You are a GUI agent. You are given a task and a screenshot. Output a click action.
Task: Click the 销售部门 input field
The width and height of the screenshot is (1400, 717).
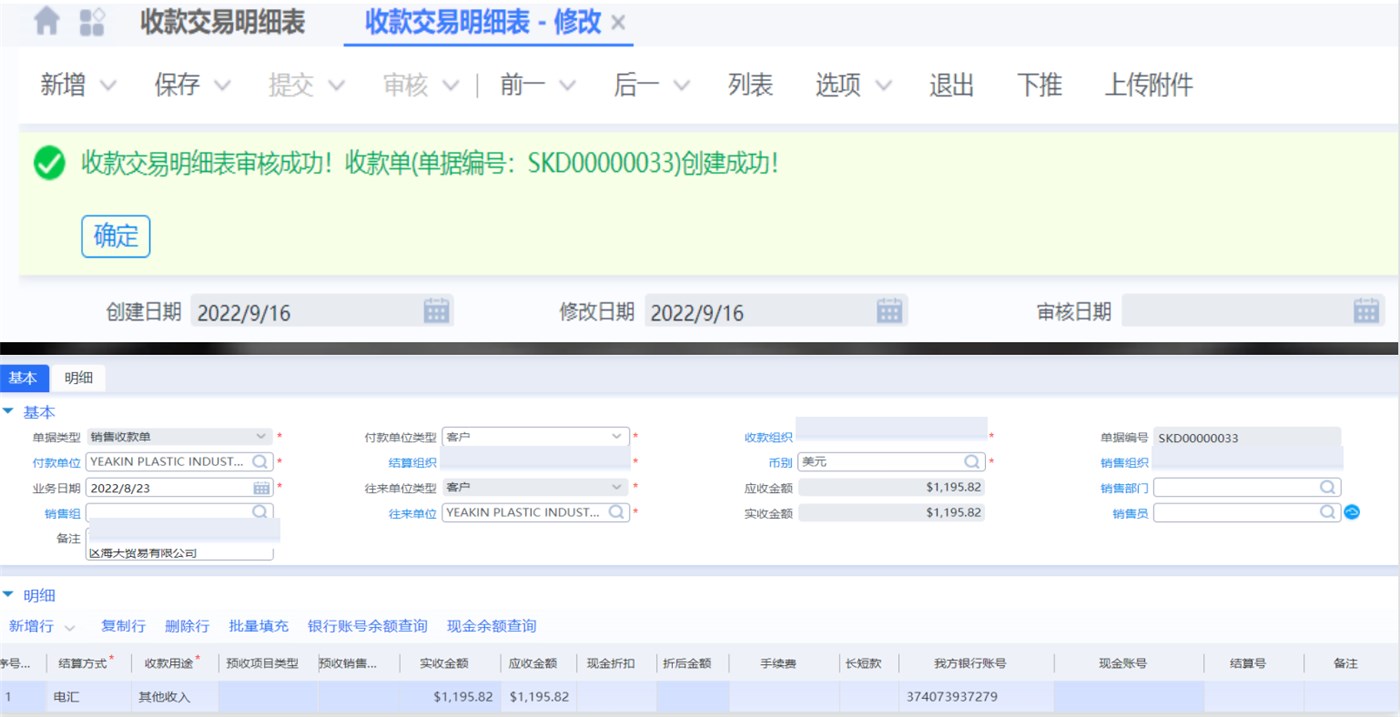pyautogui.click(x=1236, y=487)
